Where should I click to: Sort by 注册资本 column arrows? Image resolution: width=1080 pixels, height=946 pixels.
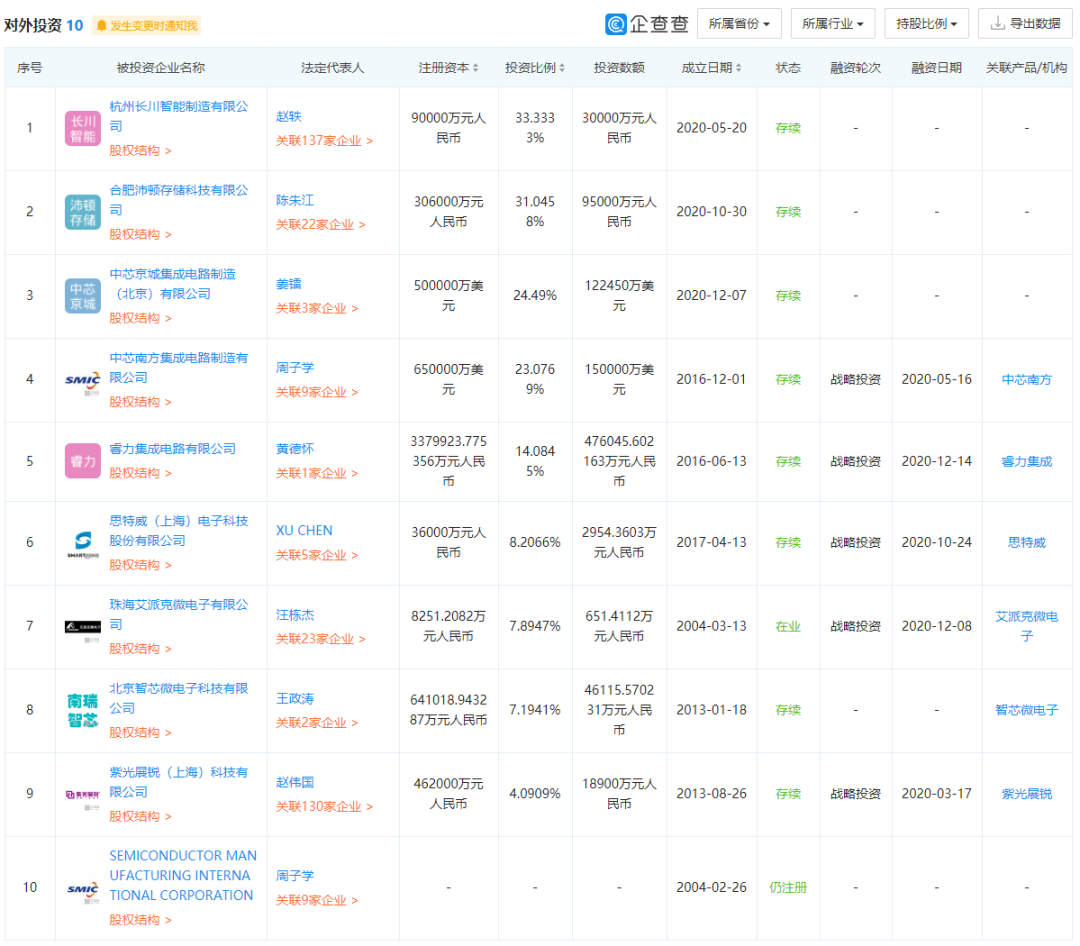pos(475,68)
